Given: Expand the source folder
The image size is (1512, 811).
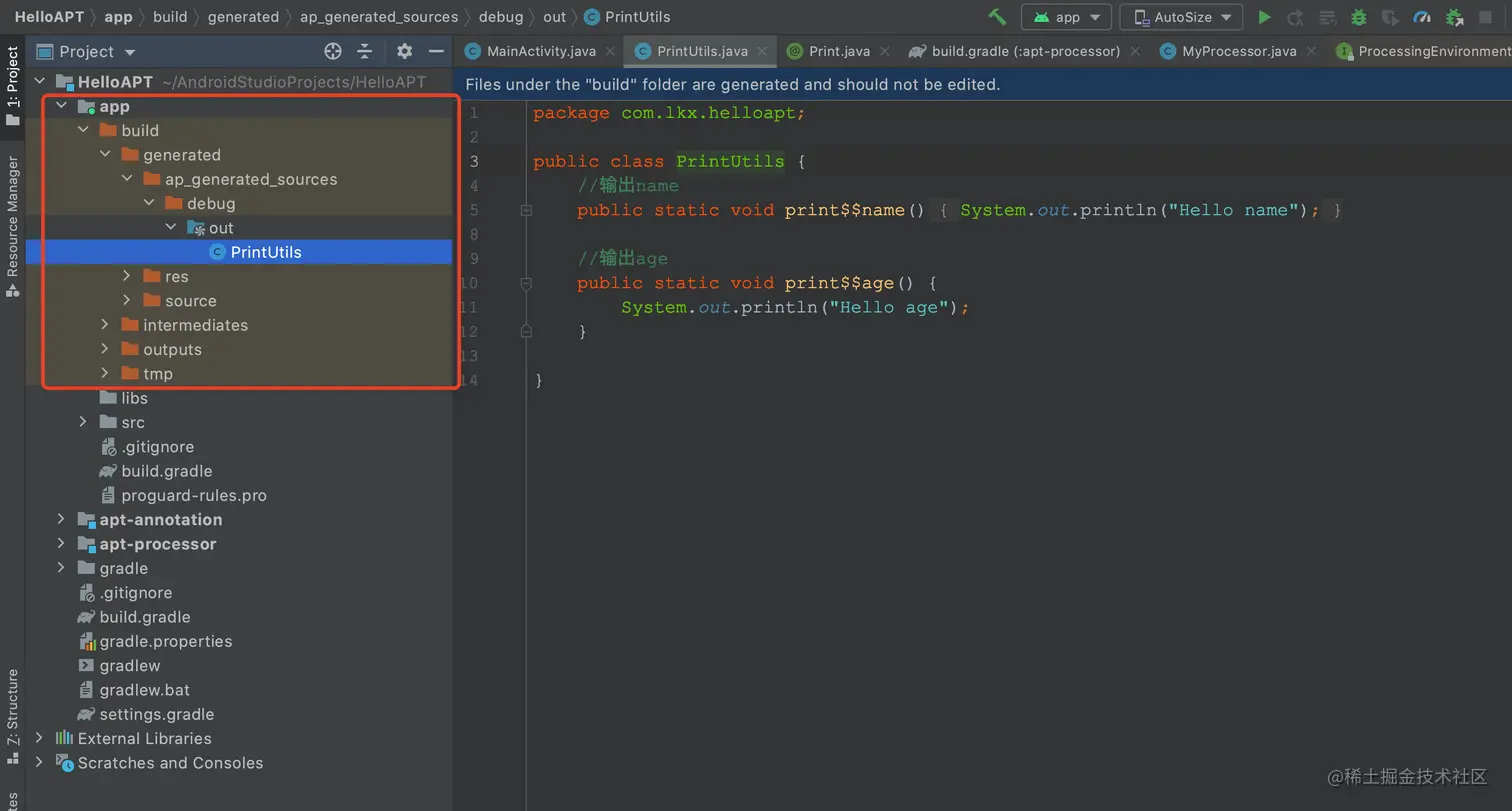Looking at the screenshot, I should 127,301.
